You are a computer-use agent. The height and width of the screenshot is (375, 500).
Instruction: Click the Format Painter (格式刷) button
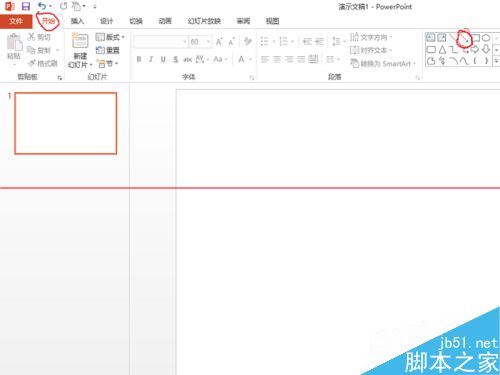point(43,63)
